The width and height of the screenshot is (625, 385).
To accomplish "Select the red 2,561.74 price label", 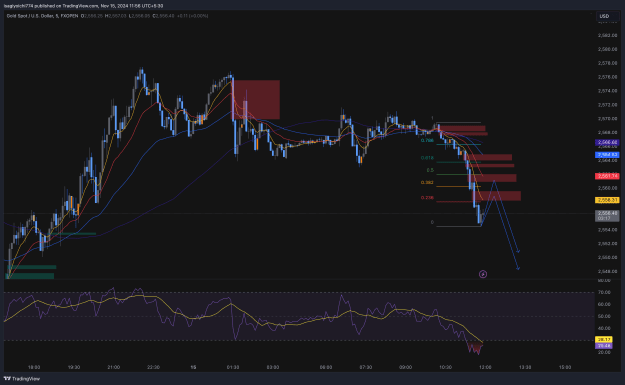I will [x=607, y=176].
